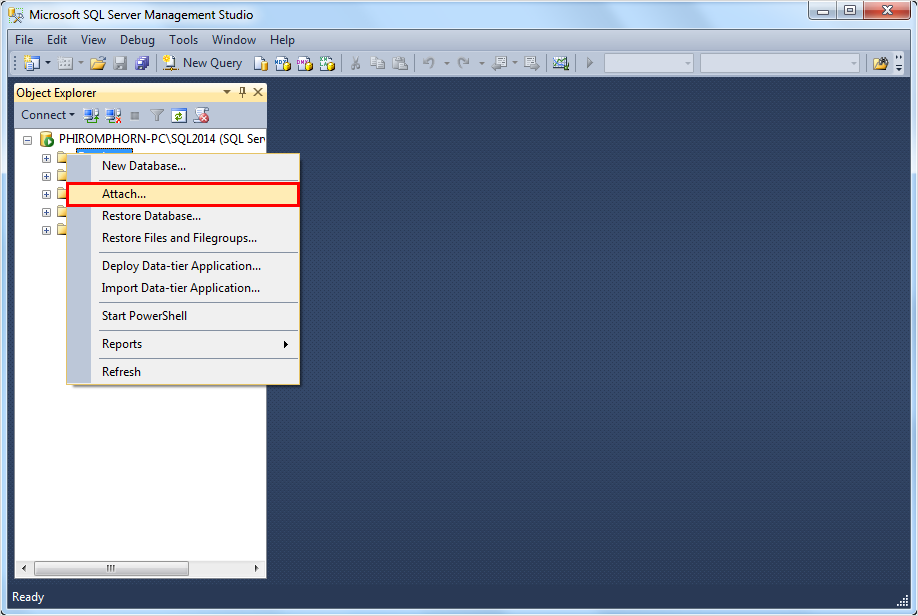Open the Reports submenu
Viewport: 918px width, 616px height.
pos(183,344)
